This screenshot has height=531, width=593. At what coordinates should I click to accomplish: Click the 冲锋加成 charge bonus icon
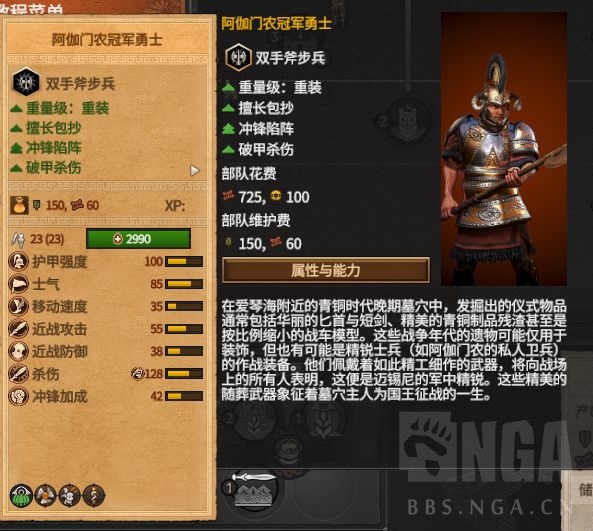[x=19, y=396]
